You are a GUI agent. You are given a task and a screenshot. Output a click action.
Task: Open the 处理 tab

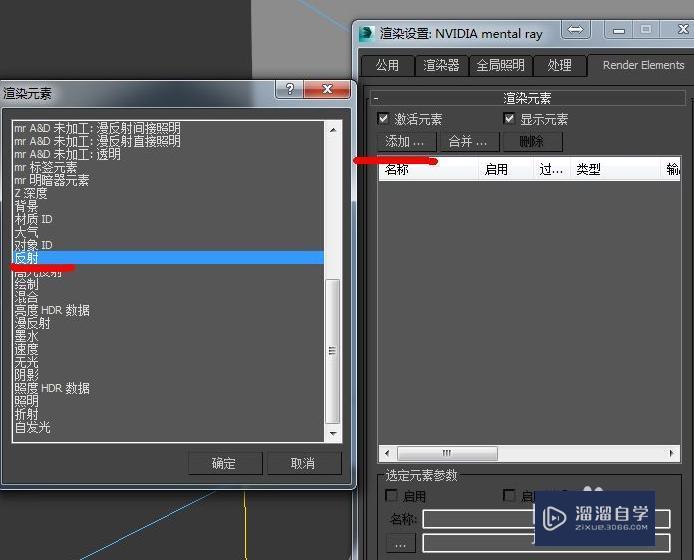coord(559,66)
